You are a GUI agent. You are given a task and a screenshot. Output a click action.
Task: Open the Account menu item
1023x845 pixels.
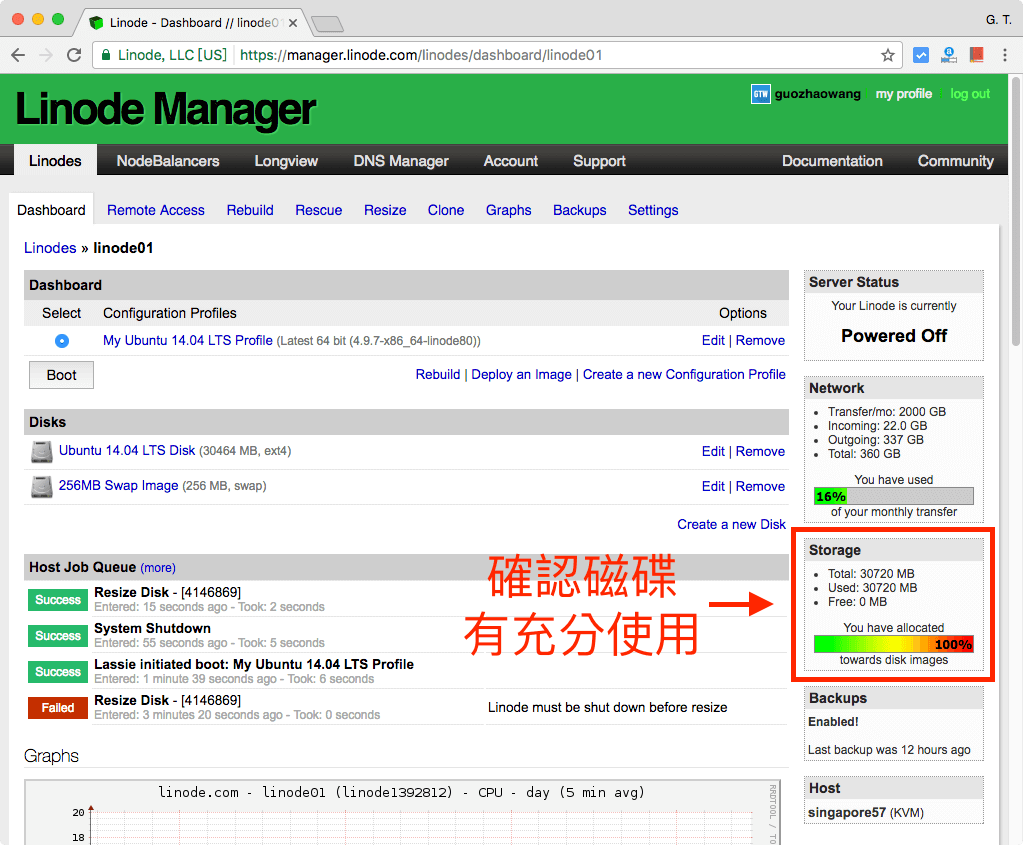pos(510,160)
